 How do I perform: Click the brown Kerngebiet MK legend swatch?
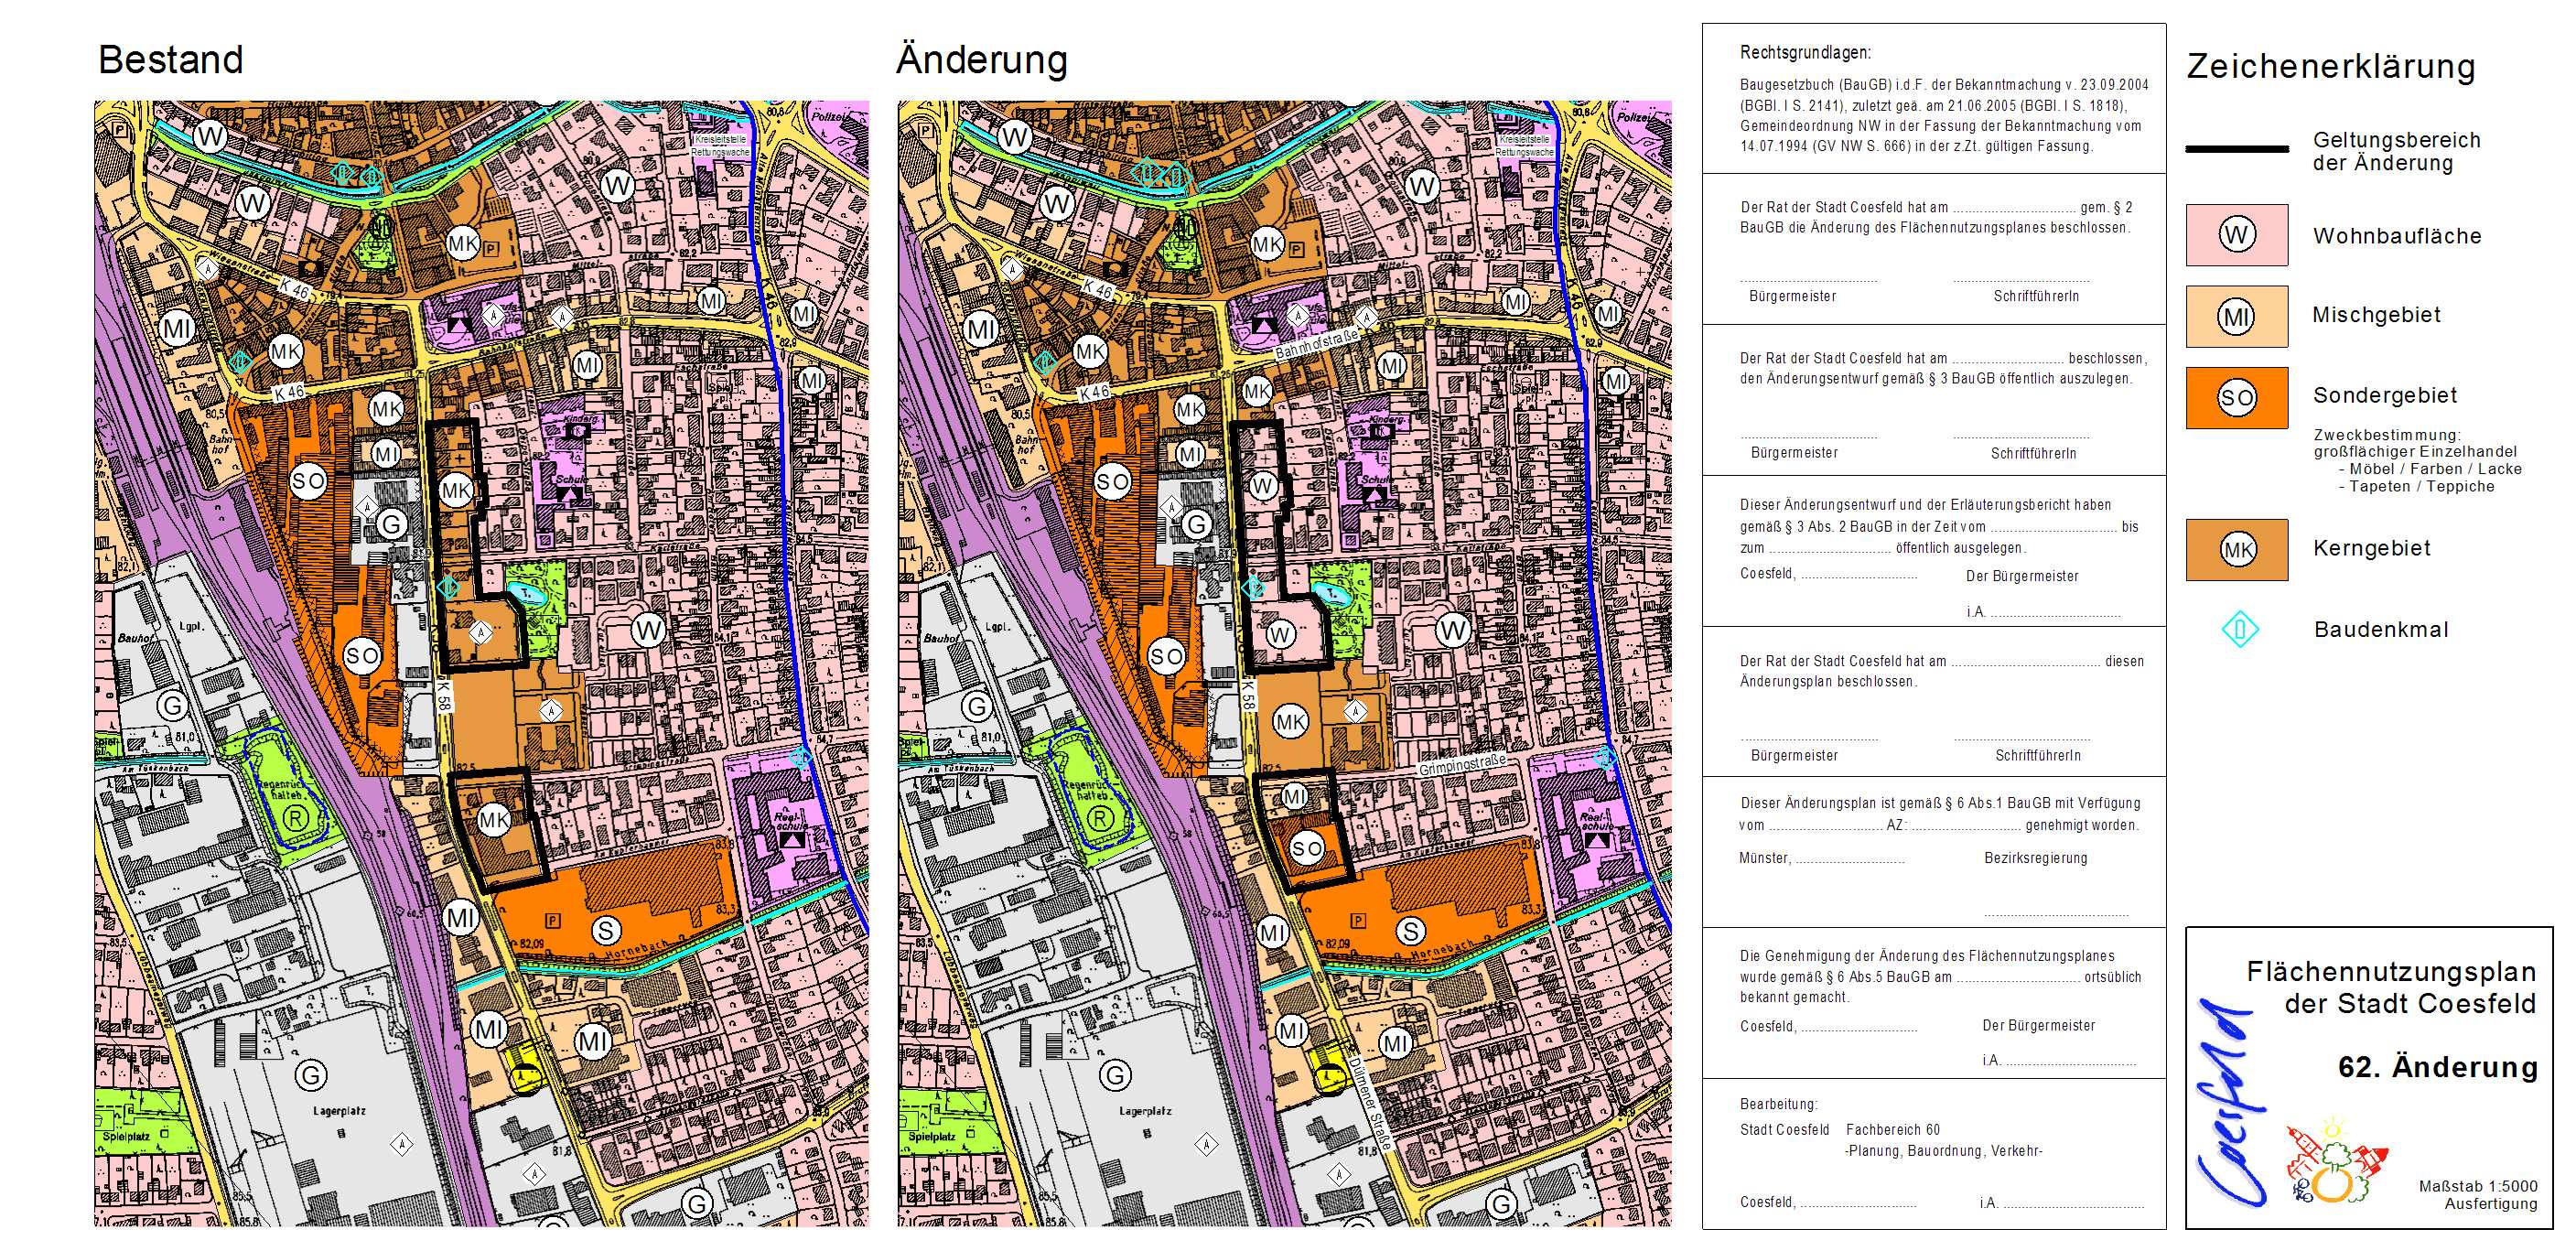pos(2236,549)
